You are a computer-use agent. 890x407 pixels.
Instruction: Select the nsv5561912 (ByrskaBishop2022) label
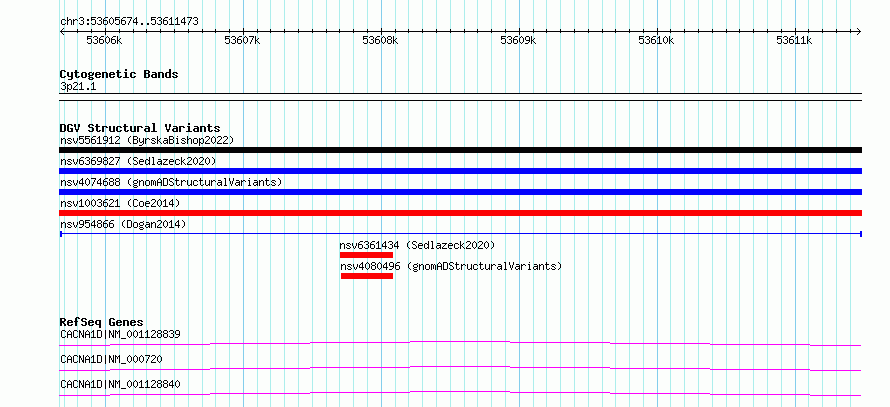[x=147, y=140]
